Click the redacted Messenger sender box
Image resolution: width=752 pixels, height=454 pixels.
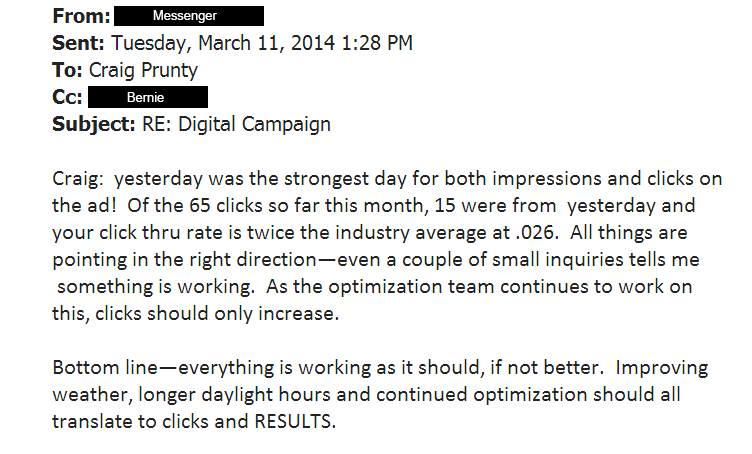[x=189, y=16]
